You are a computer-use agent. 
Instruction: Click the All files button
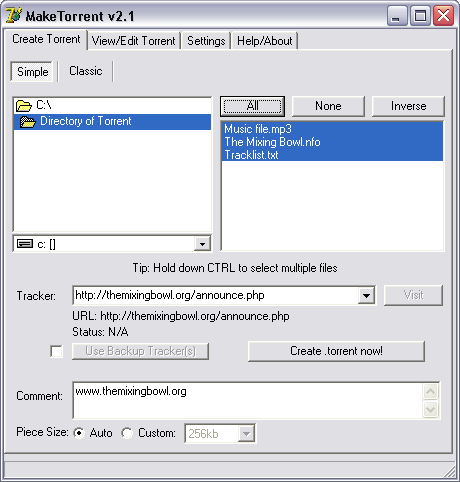252,106
